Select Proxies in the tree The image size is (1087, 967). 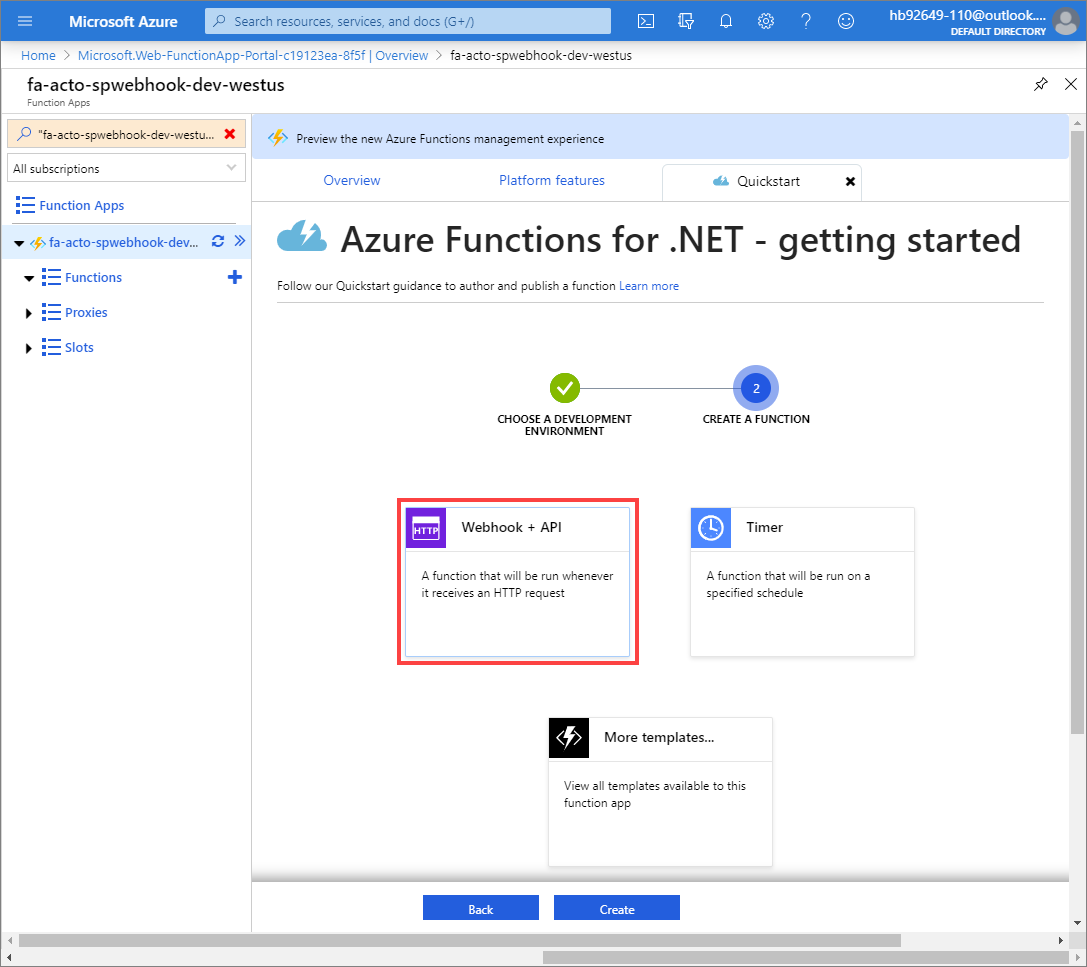(86, 313)
